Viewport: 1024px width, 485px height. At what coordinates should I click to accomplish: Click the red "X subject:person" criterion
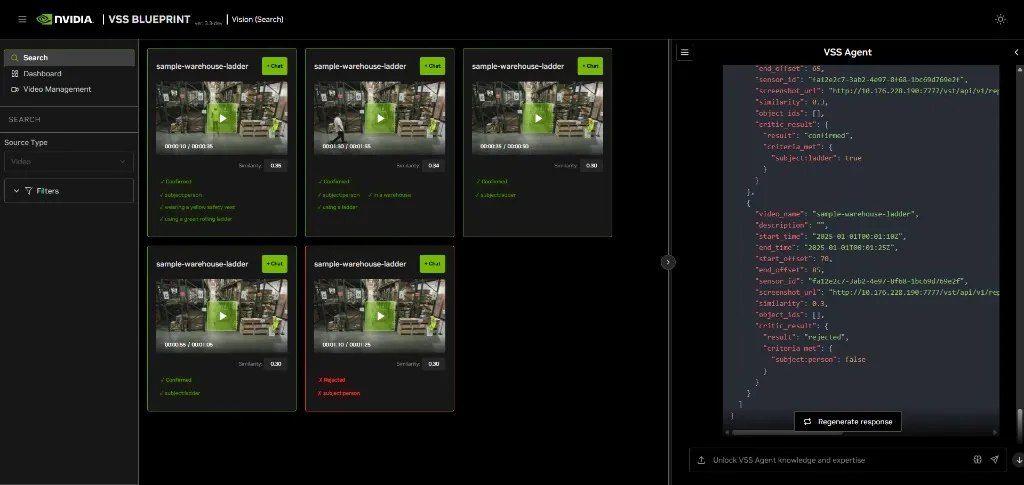[x=339, y=393]
